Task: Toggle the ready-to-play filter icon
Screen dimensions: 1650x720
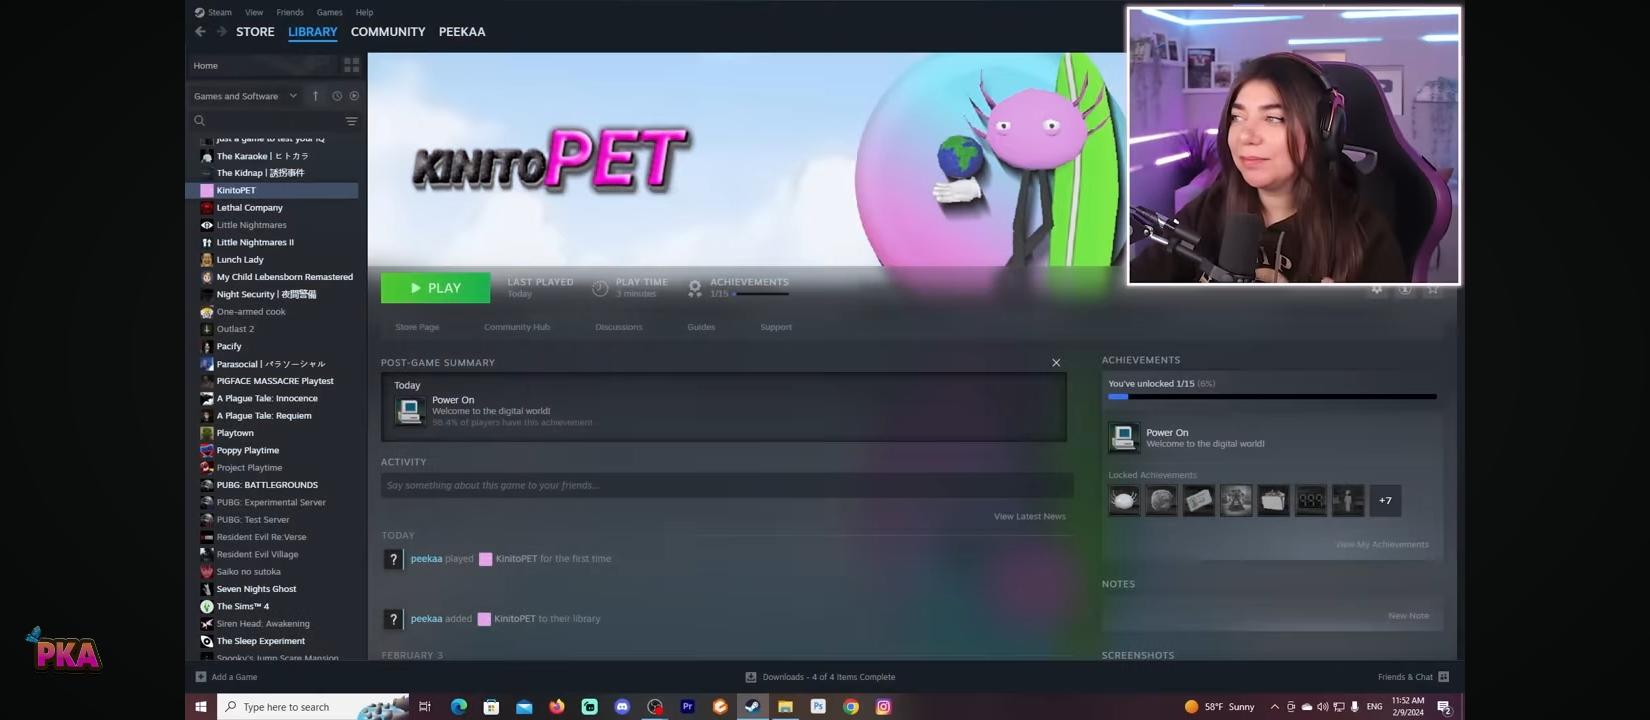Action: tap(354, 96)
